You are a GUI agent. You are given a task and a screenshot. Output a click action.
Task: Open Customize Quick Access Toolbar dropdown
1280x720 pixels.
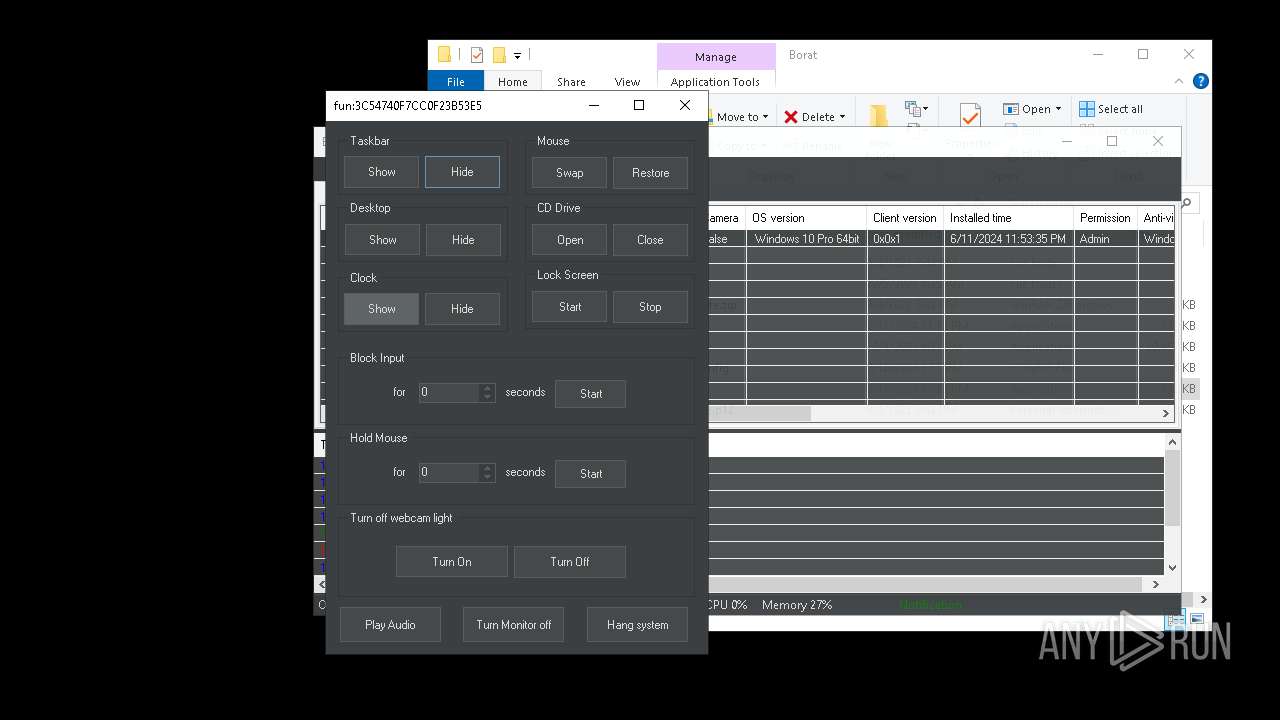click(517, 56)
